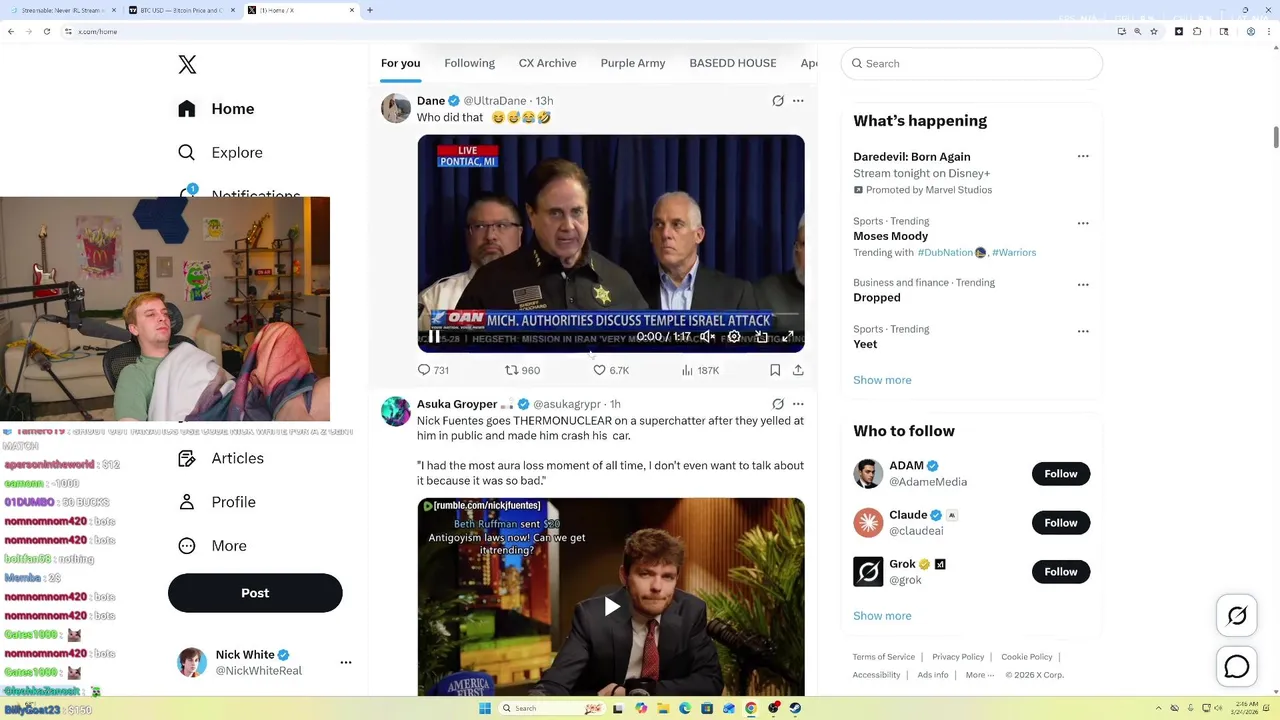
Task: Click the Search X input field
Action: [971, 63]
